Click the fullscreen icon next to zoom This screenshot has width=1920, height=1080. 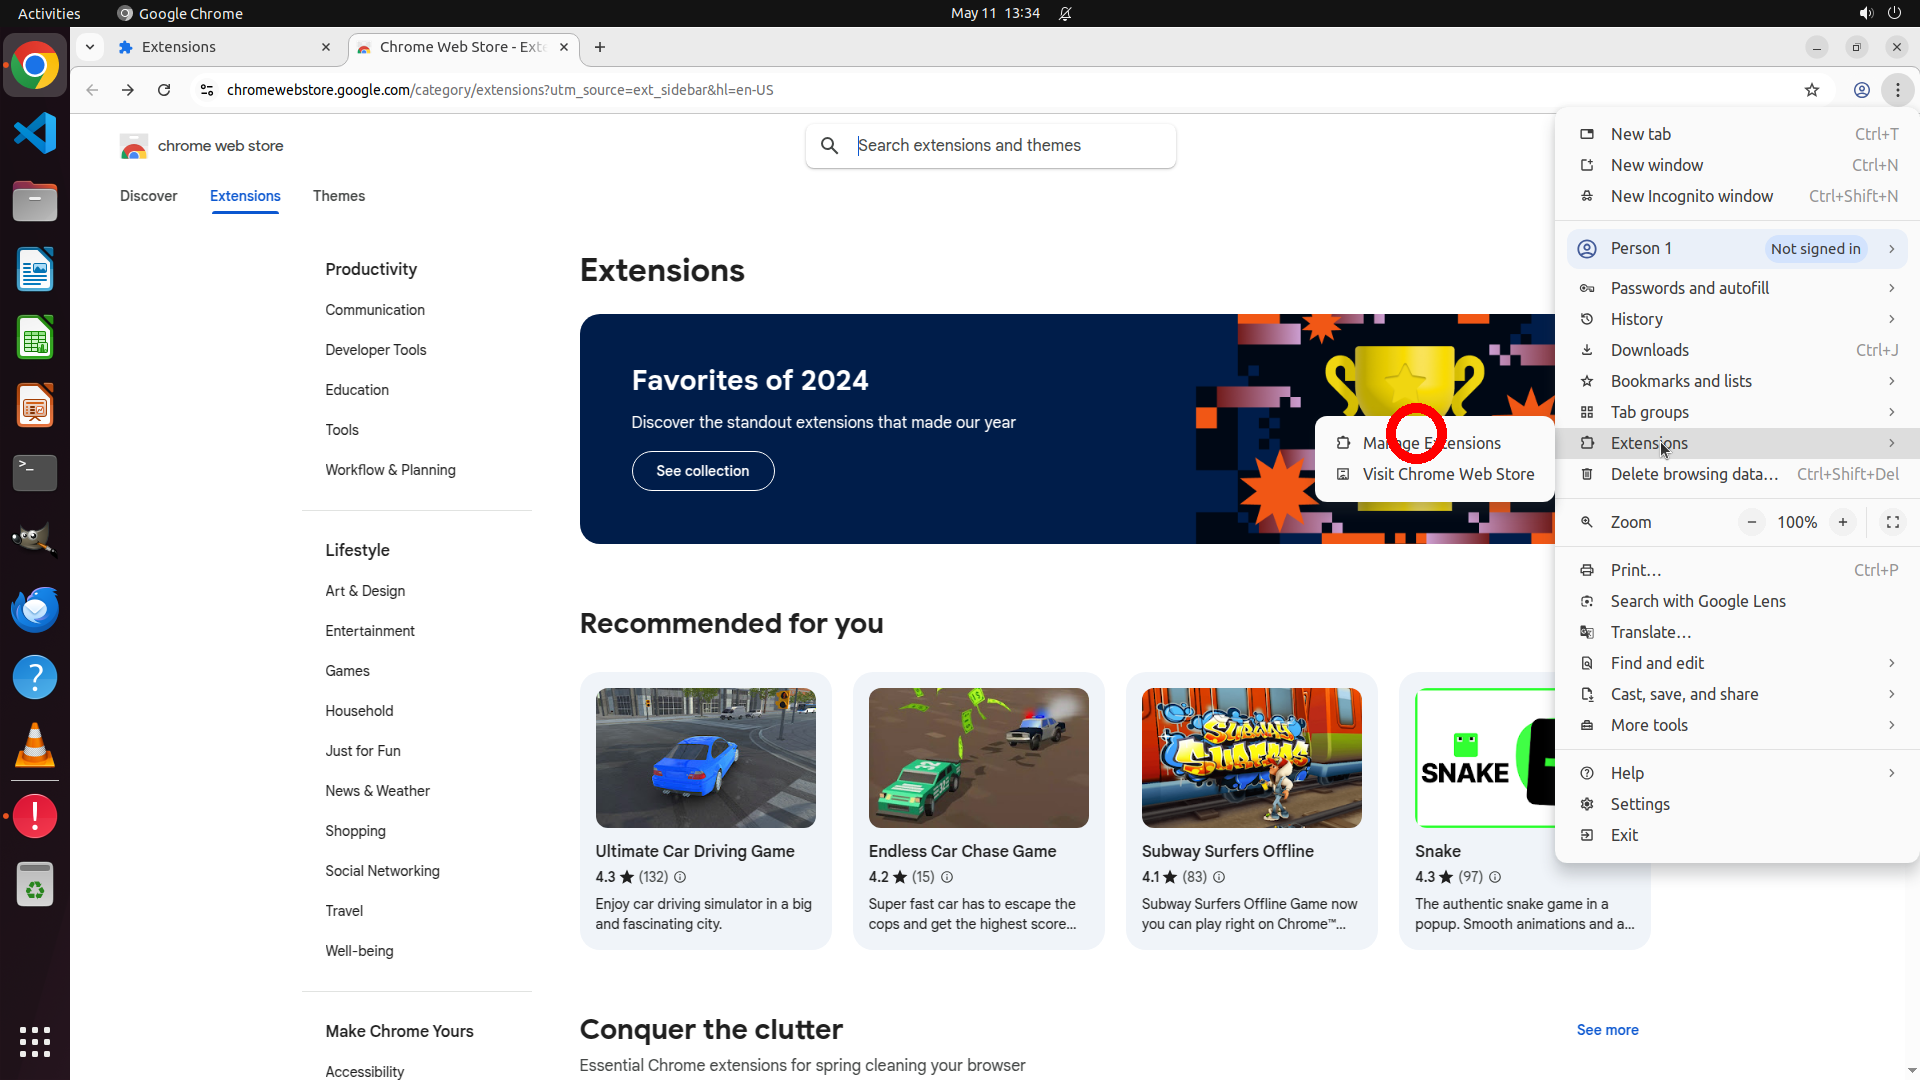point(1892,522)
